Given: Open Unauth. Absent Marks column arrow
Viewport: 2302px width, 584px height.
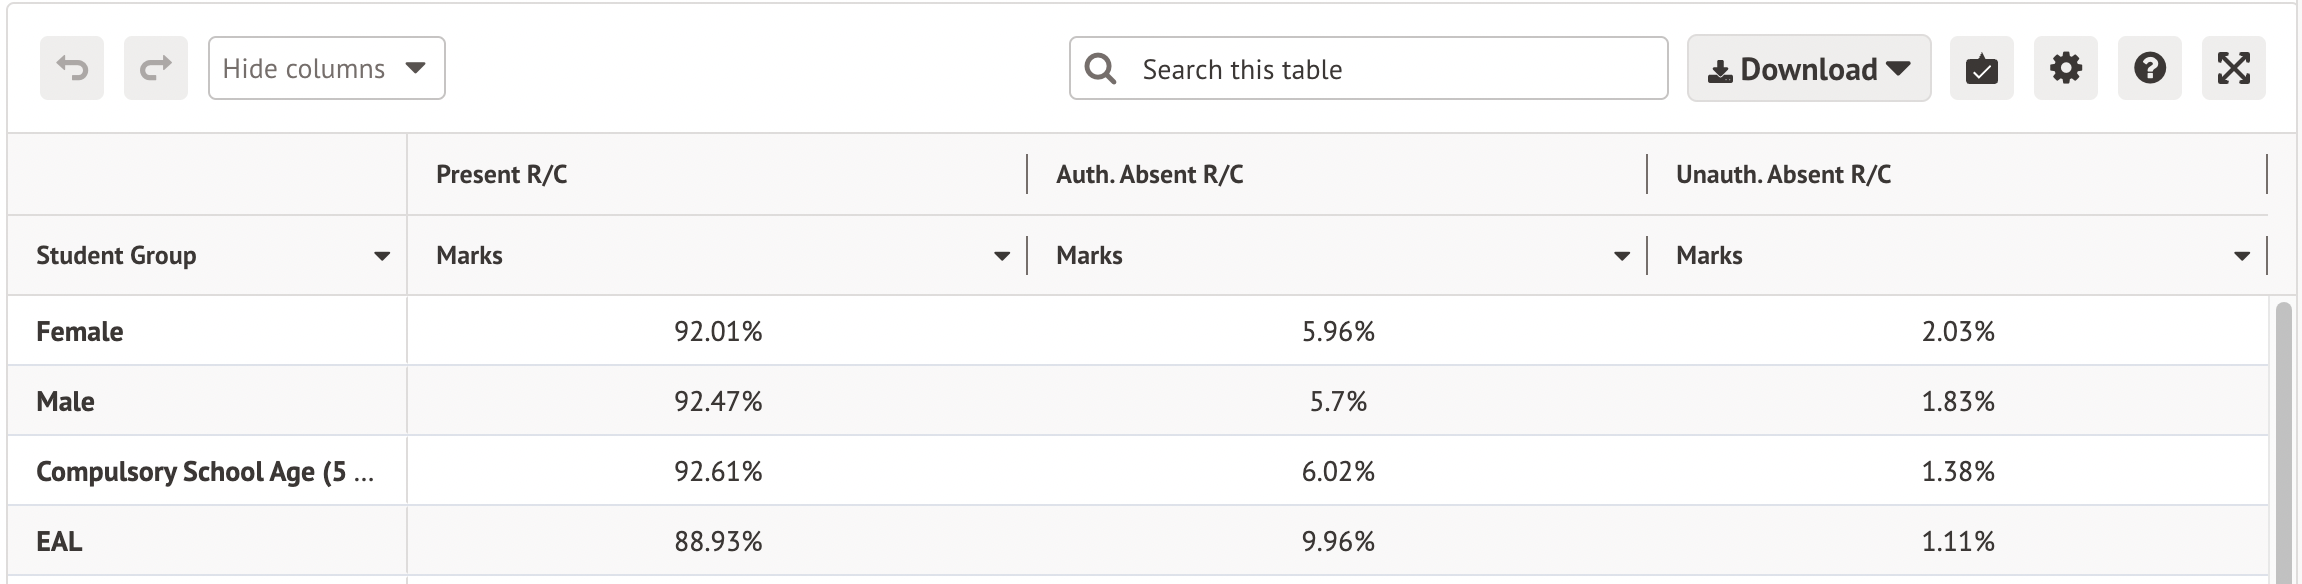Looking at the screenshot, I should pyautogui.click(x=2242, y=257).
